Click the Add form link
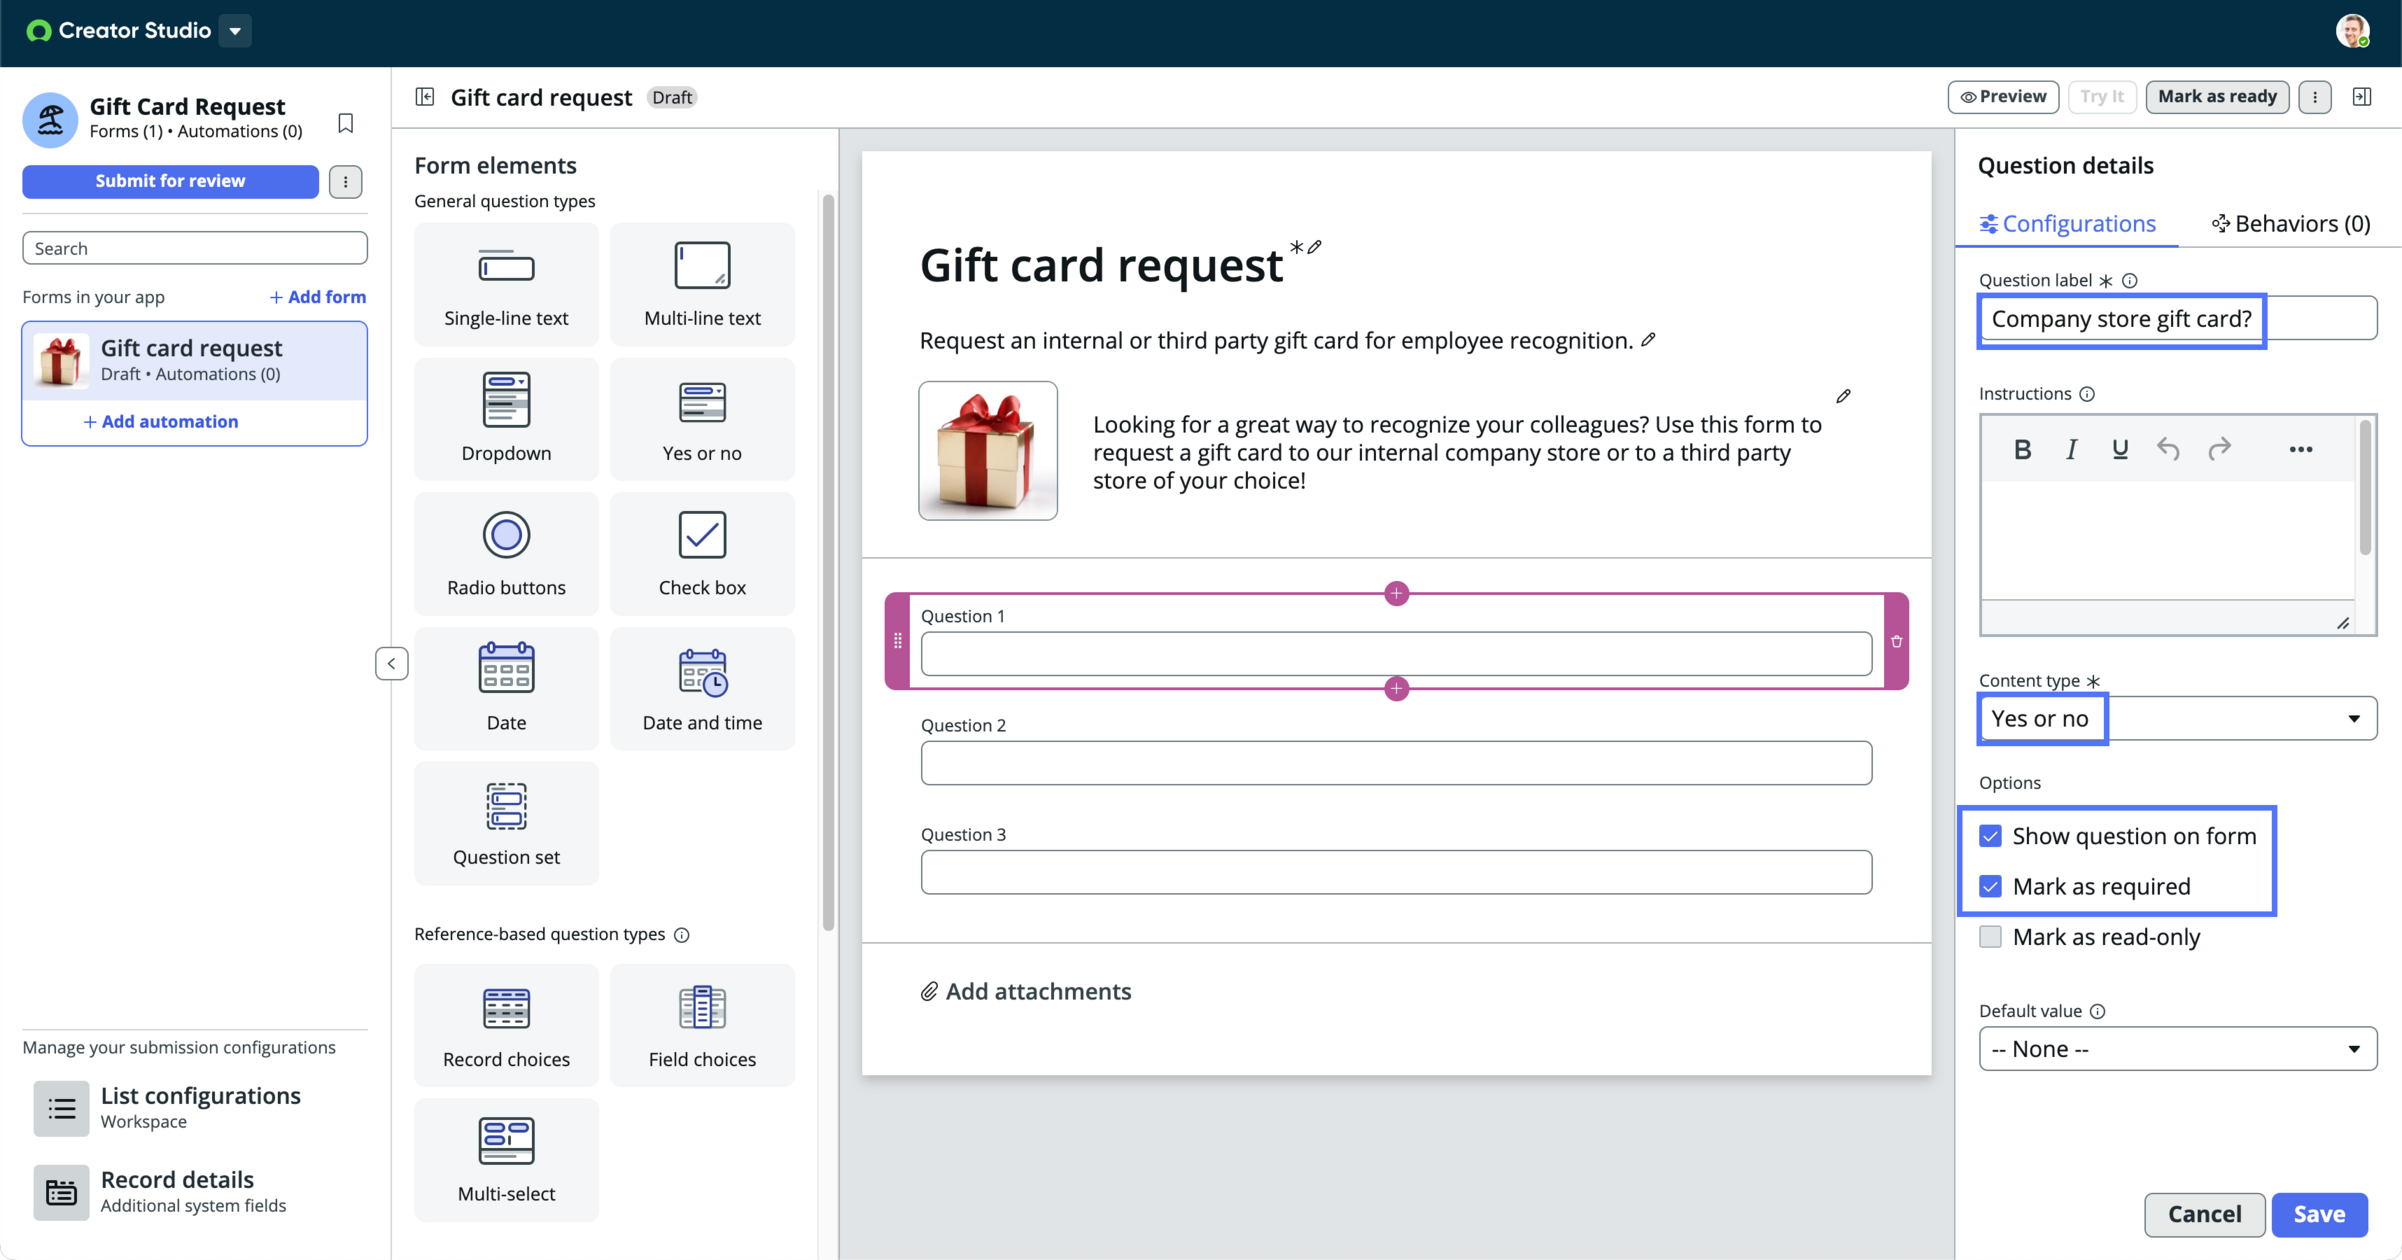The height and width of the screenshot is (1260, 2402). pyautogui.click(x=318, y=297)
